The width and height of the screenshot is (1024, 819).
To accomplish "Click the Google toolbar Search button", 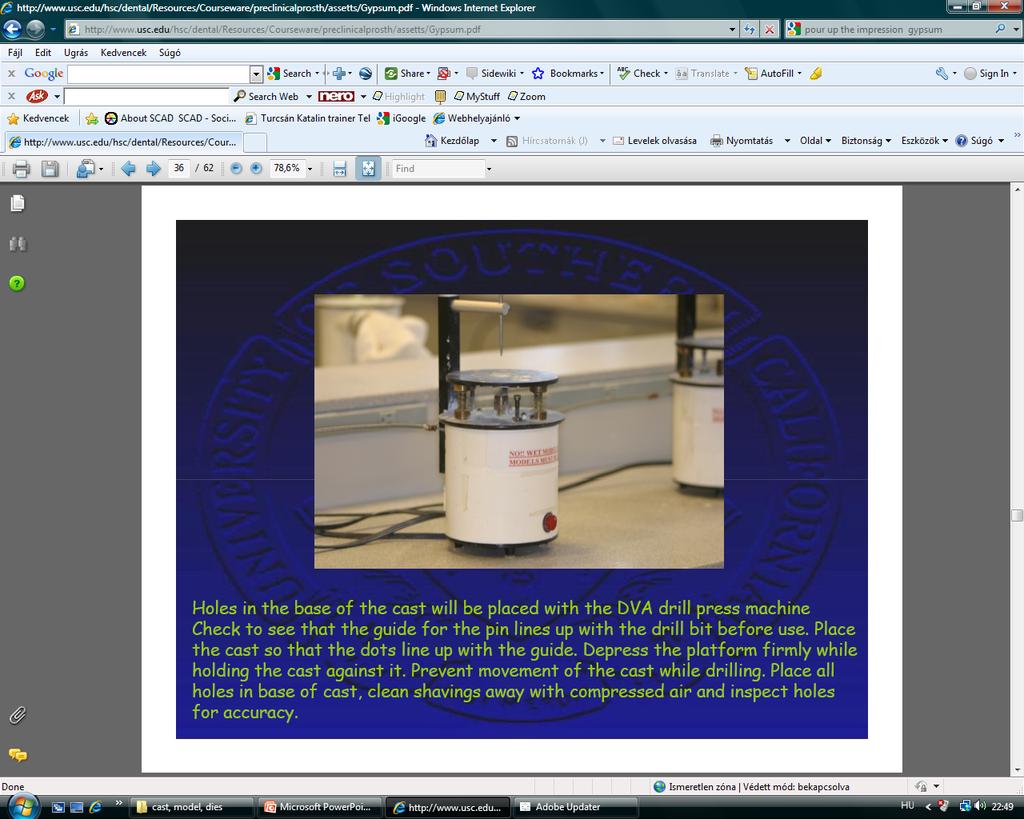I will point(290,74).
